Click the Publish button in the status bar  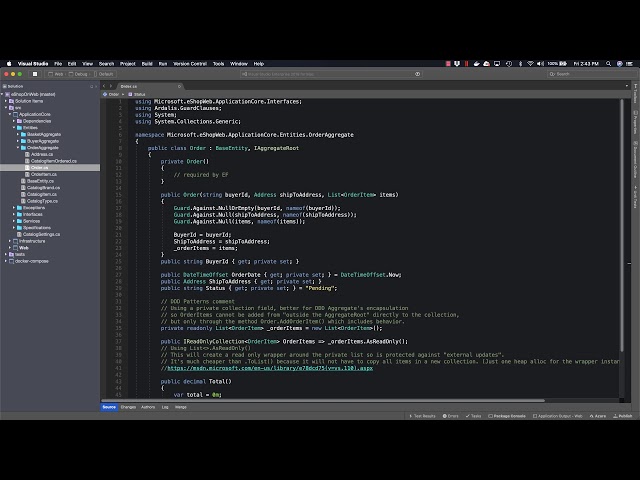(623, 416)
